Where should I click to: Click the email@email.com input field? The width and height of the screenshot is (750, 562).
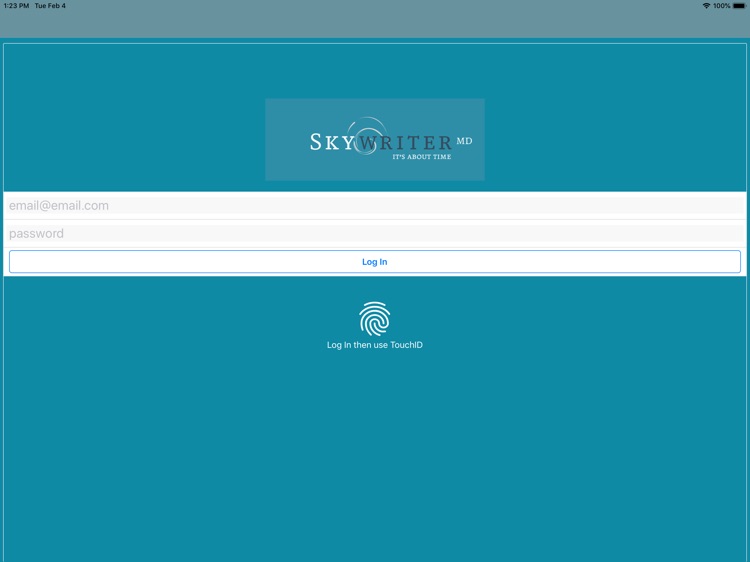point(375,206)
